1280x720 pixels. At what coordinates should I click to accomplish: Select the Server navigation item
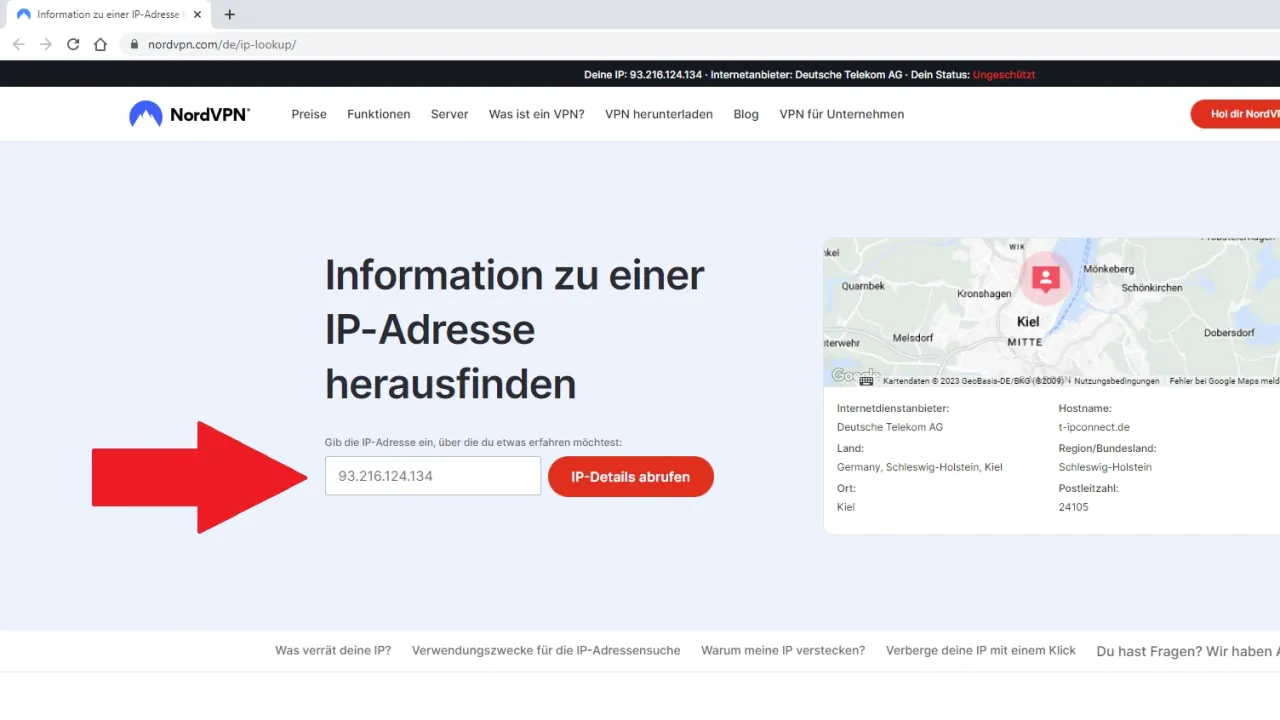pos(449,114)
